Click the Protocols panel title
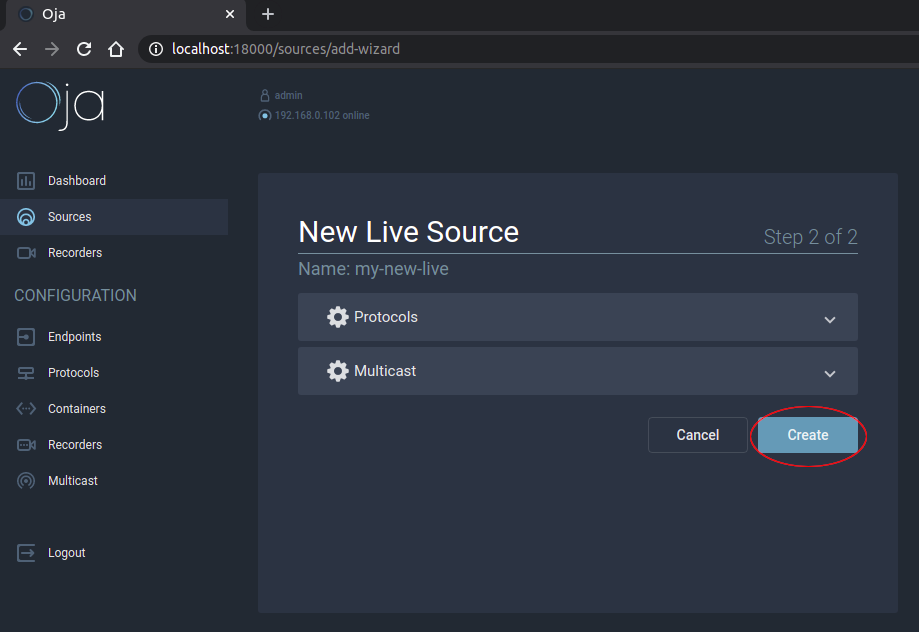This screenshot has height=632, width=919. tap(386, 317)
